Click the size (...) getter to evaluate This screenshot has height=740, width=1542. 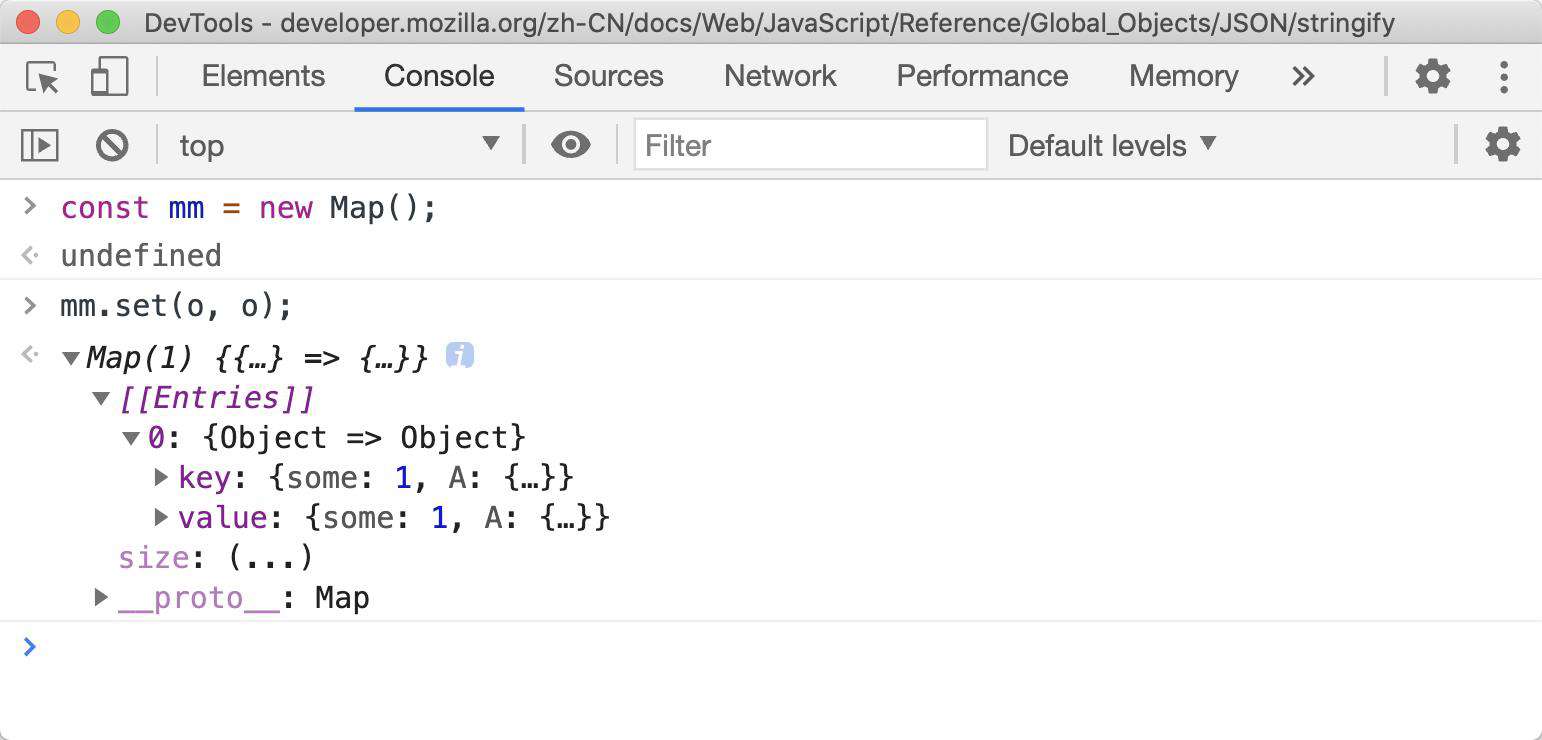[271, 557]
